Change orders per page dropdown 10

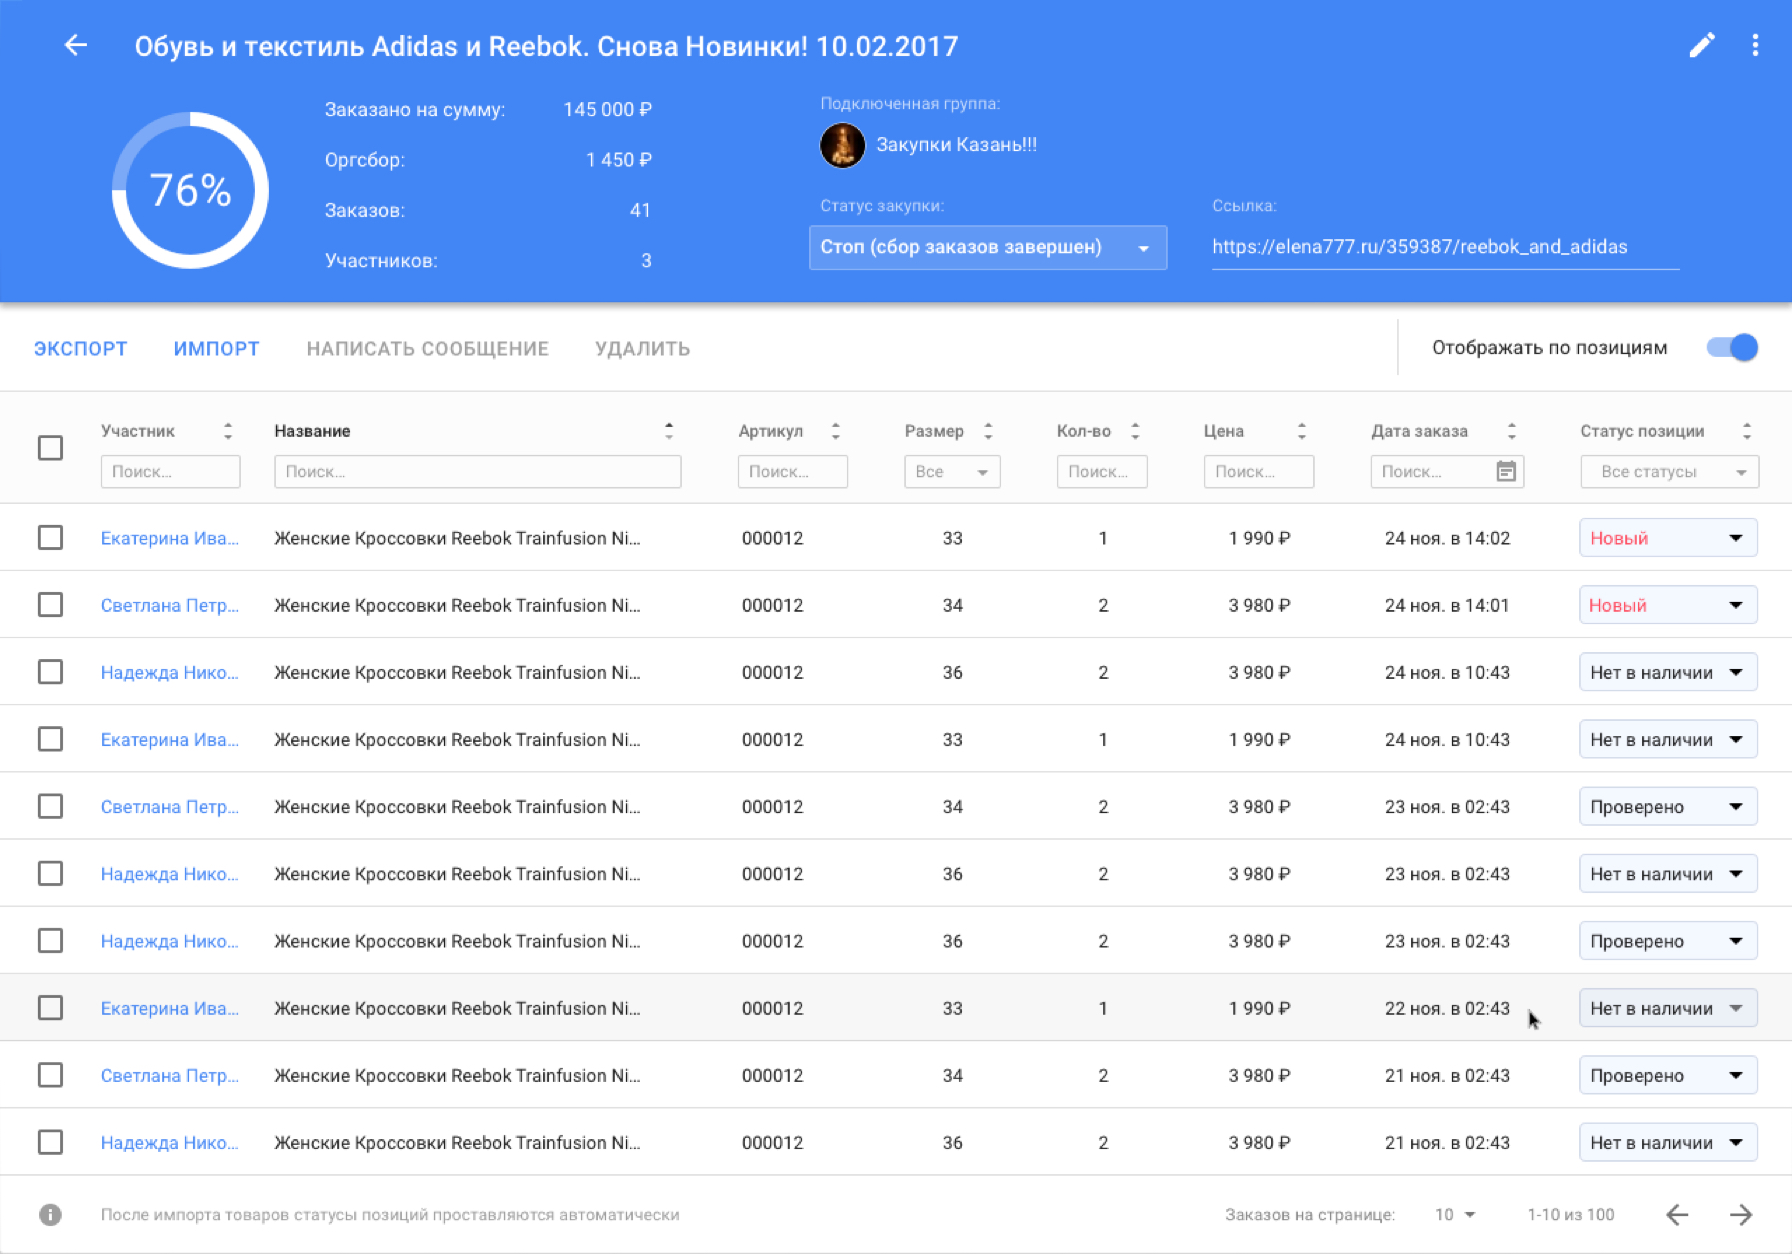[x=1455, y=1214]
